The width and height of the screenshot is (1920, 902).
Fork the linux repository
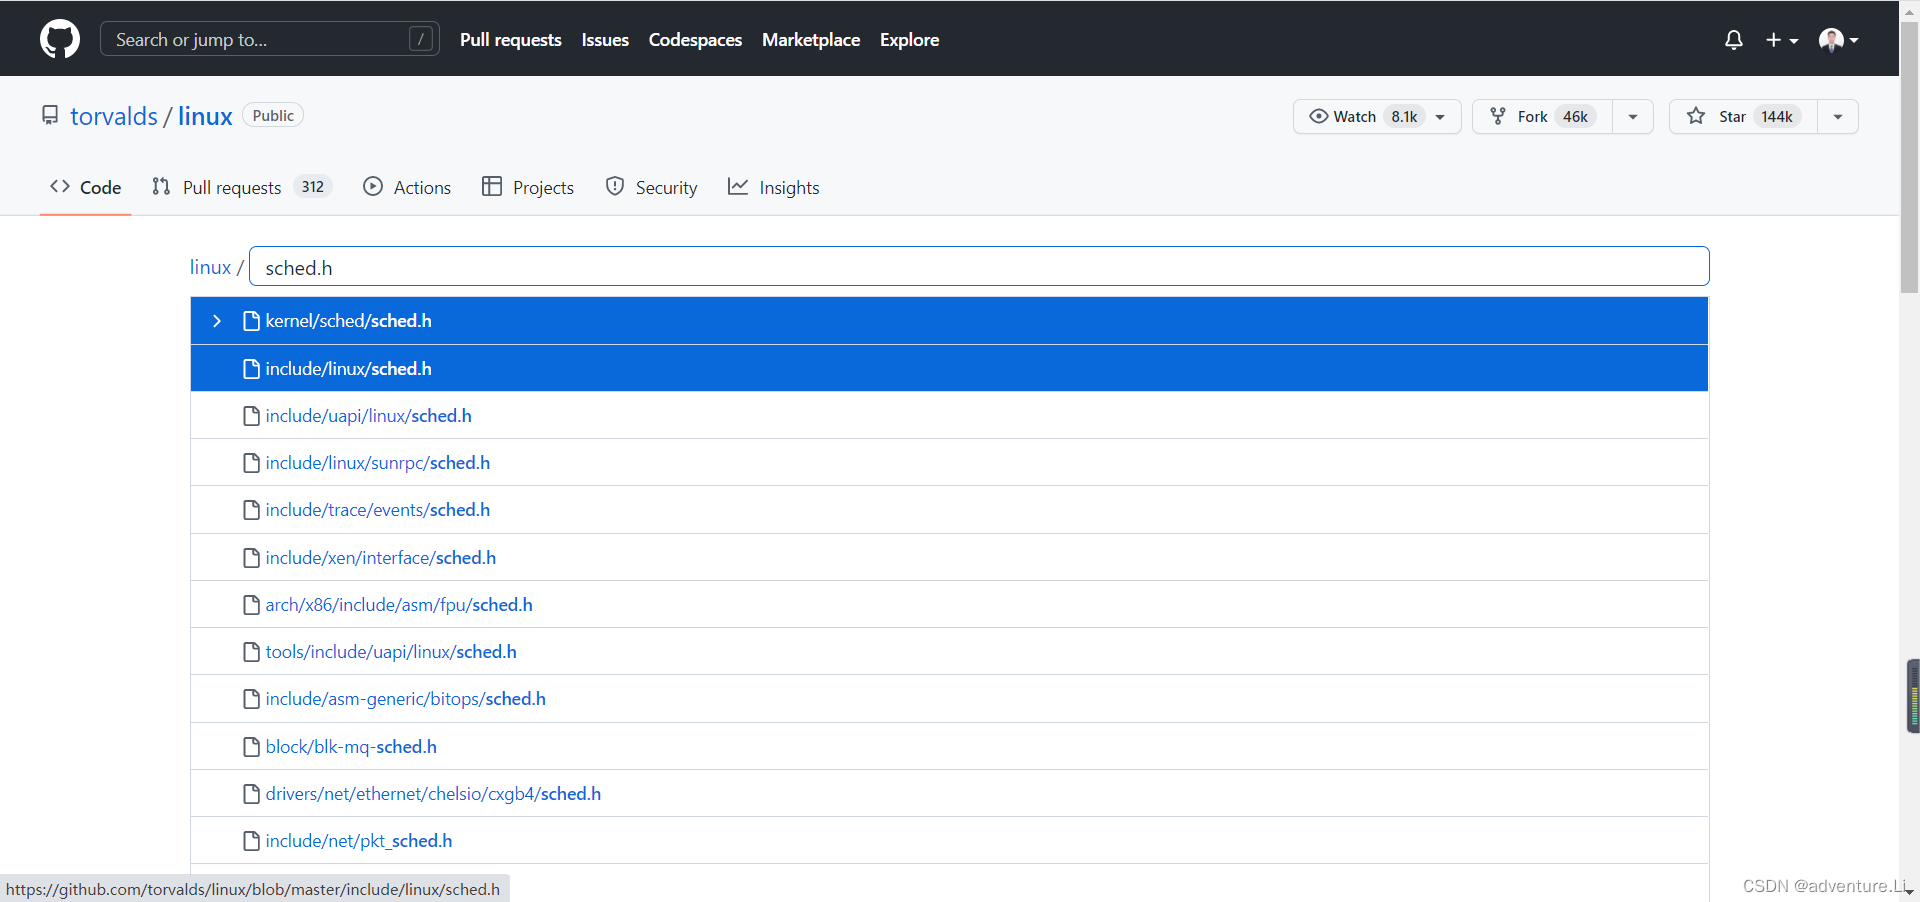(1542, 117)
